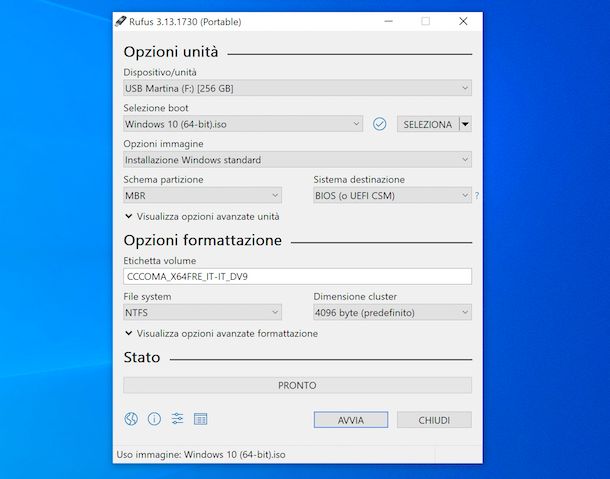610x479 pixels.
Task: Click the SELEZIONA button
Action: pyautogui.click(x=428, y=125)
